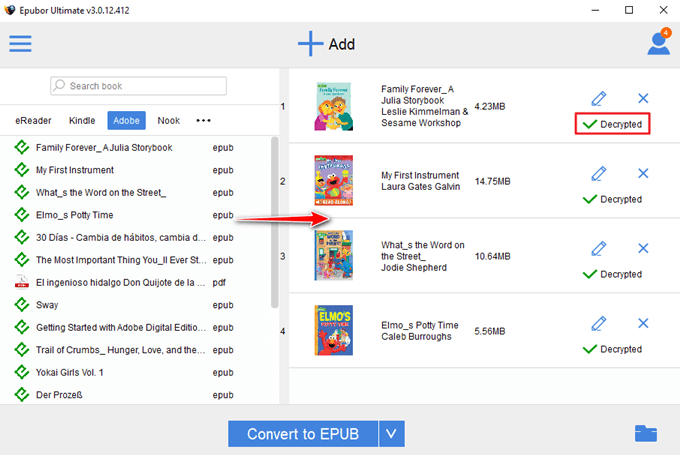Screen dimensions: 680x455
Task: Click the pdf format label of Don Quijote
Action: tap(219, 283)
